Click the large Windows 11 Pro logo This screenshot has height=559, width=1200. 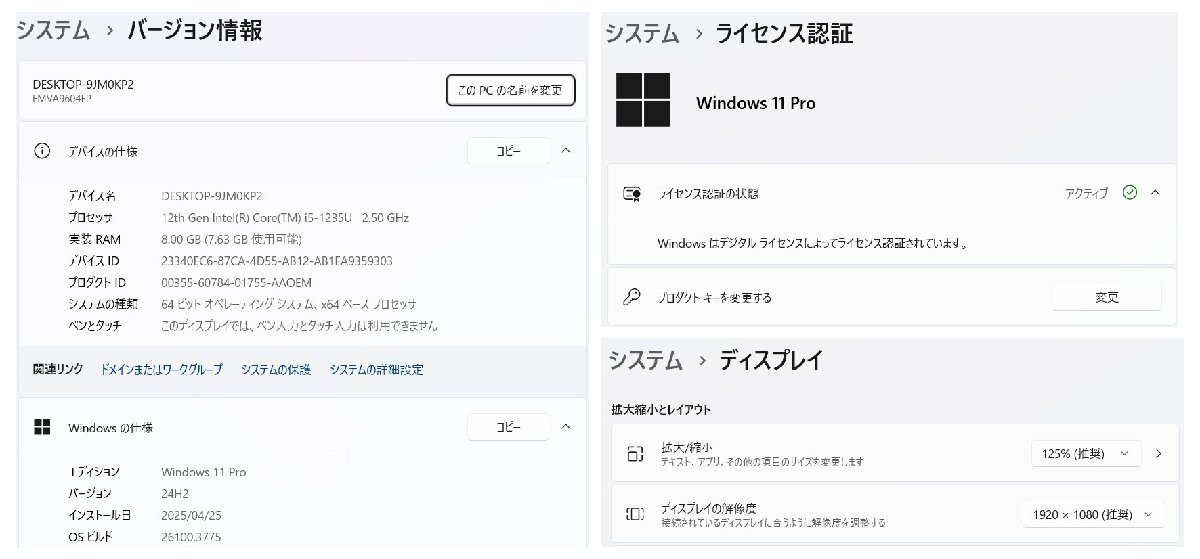(642, 99)
